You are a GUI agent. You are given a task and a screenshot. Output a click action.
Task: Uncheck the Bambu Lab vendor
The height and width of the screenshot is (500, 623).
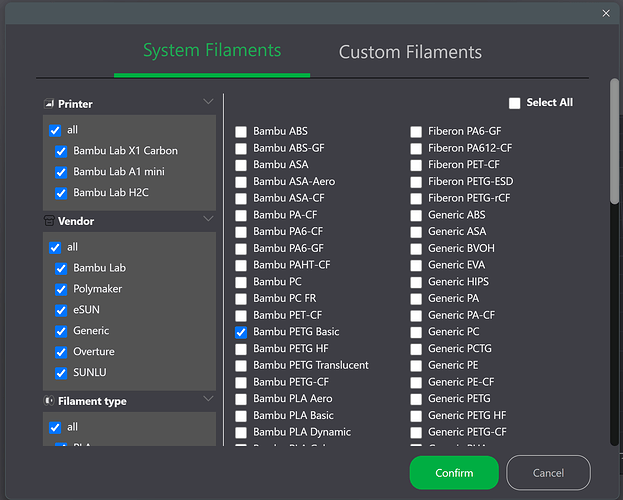[61, 269]
